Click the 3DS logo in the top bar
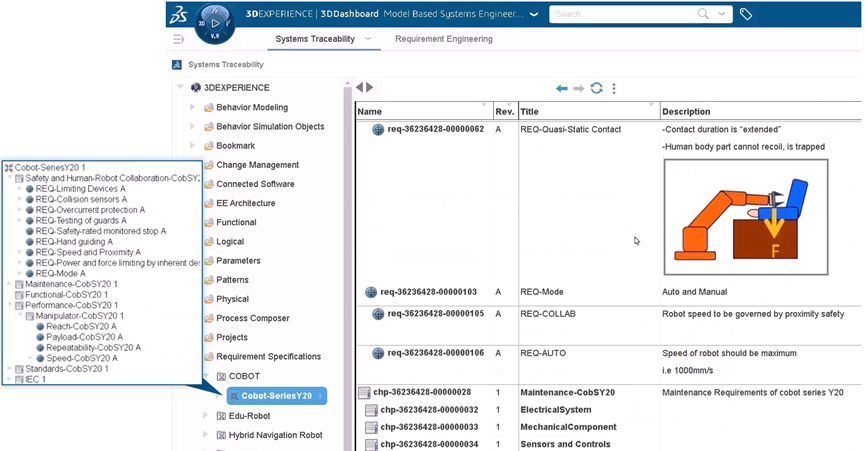865x451 pixels. 178,13
